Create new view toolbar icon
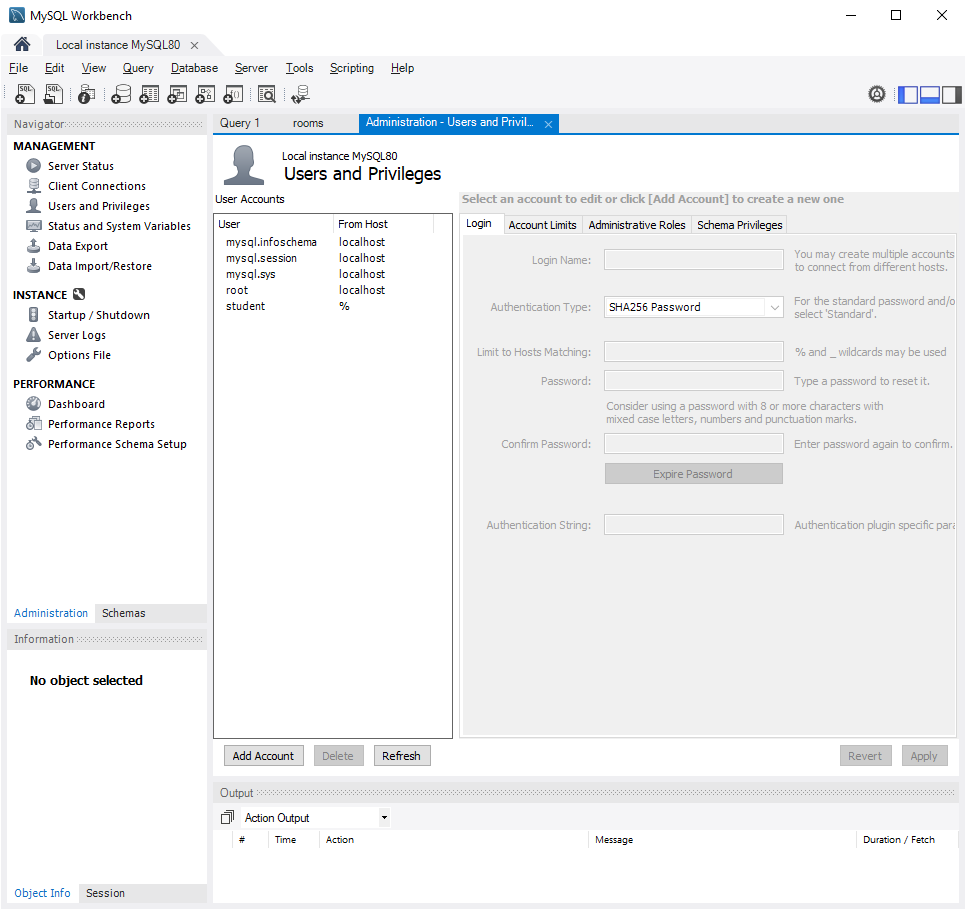 [177, 94]
